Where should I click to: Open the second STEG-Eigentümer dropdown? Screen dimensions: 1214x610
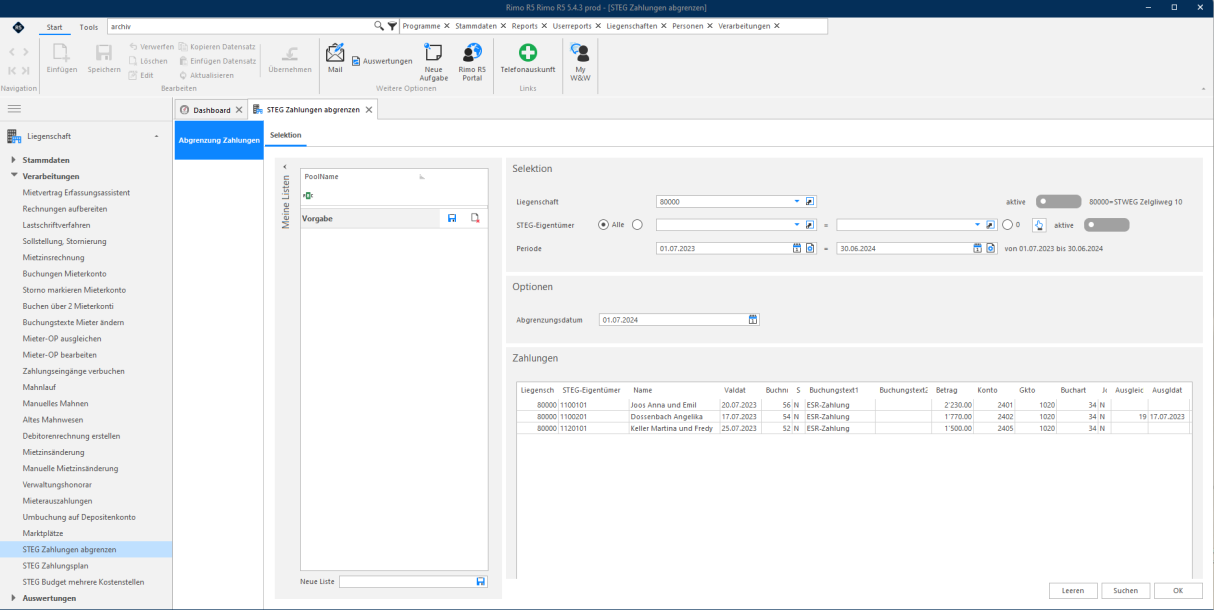tap(977, 225)
